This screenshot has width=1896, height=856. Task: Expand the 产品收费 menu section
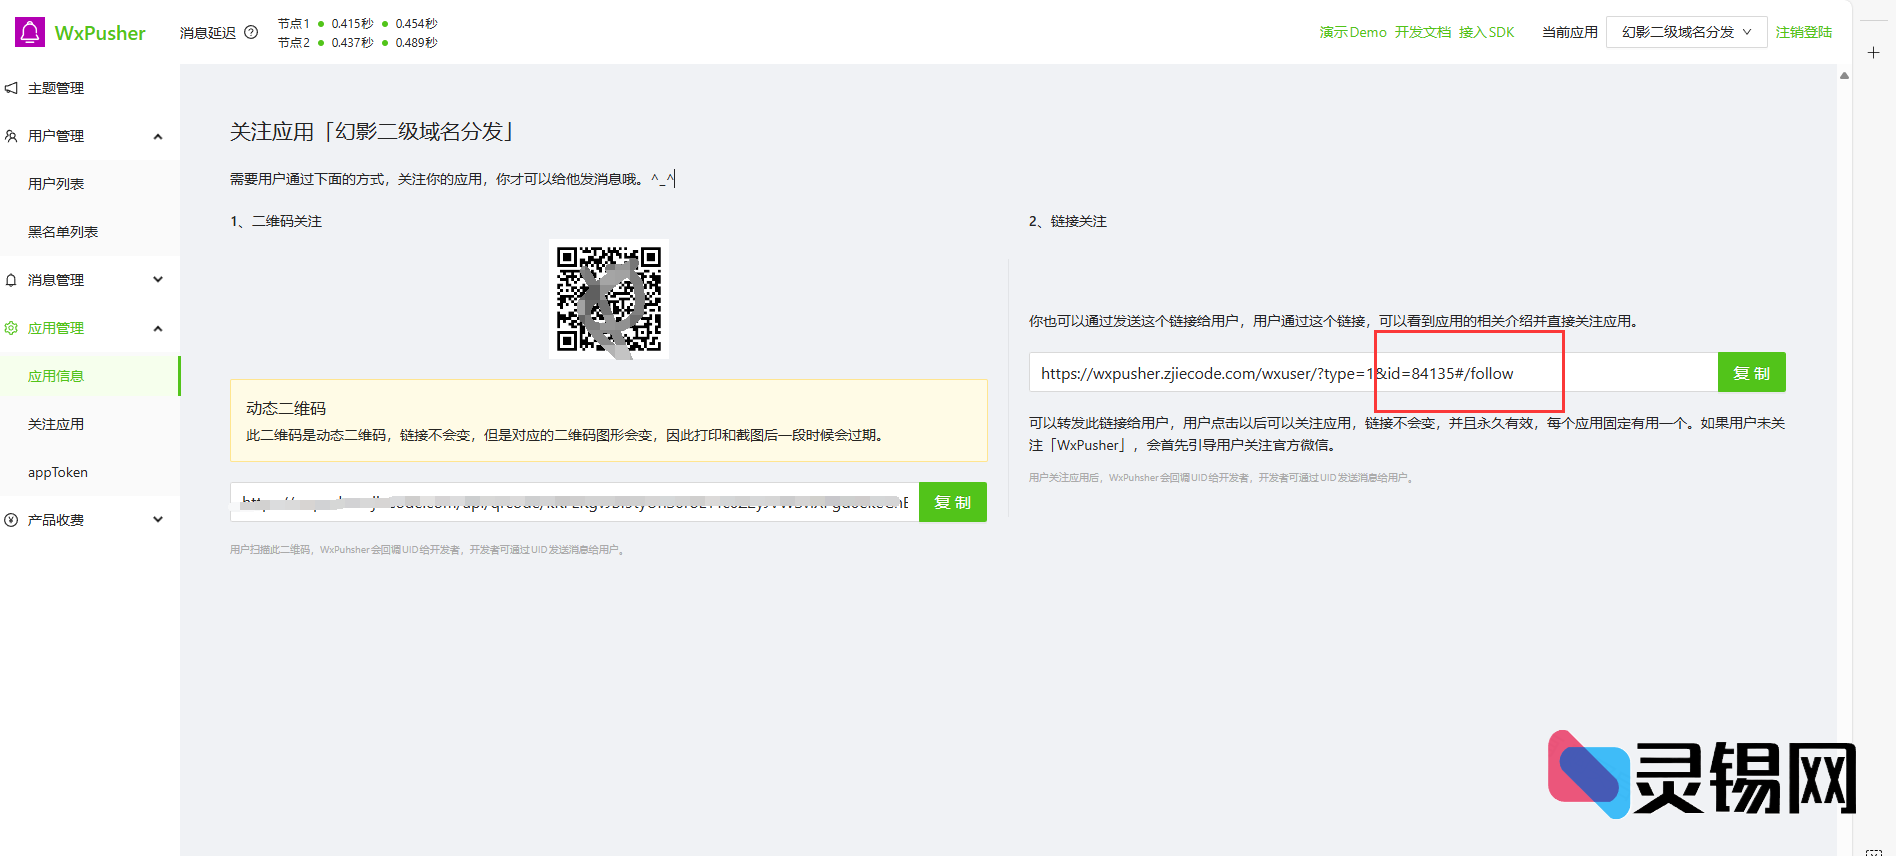[158, 520]
